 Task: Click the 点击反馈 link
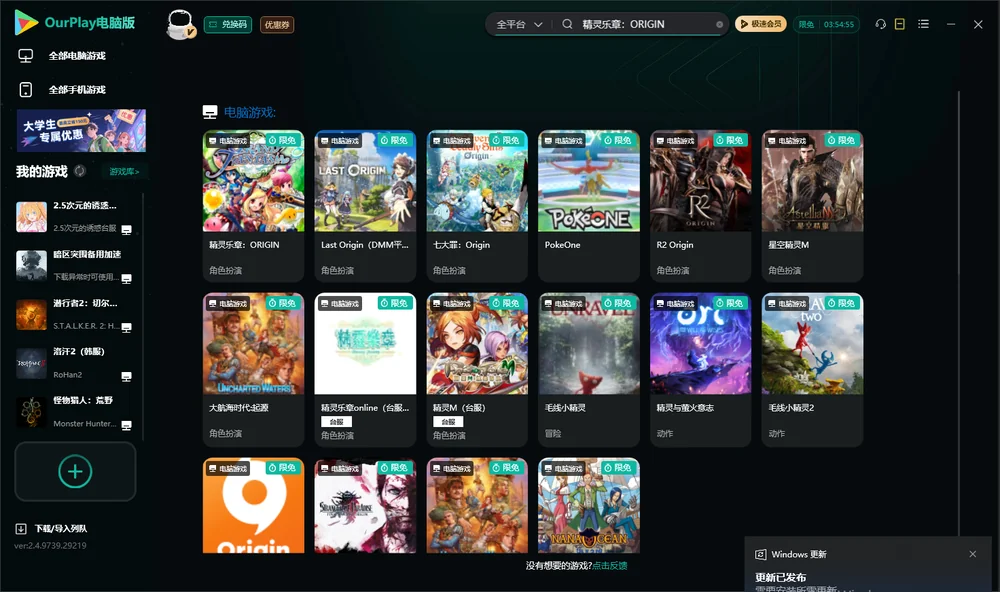coord(610,565)
